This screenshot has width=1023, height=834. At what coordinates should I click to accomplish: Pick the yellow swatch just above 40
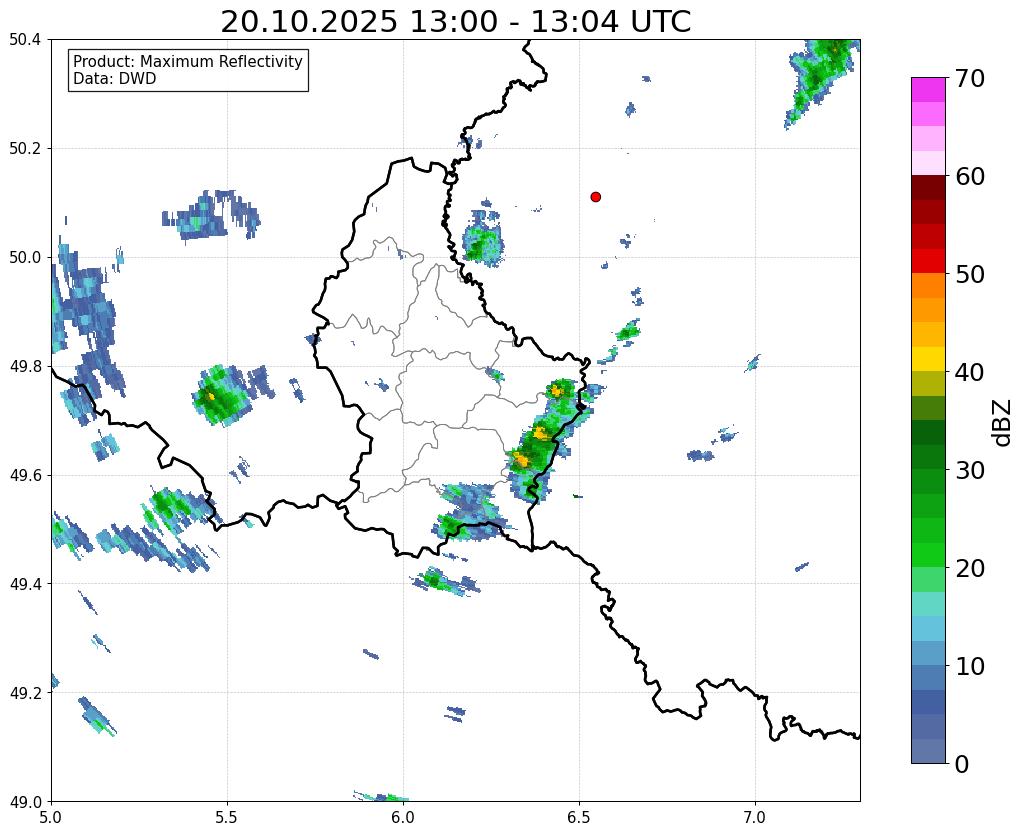(928, 359)
